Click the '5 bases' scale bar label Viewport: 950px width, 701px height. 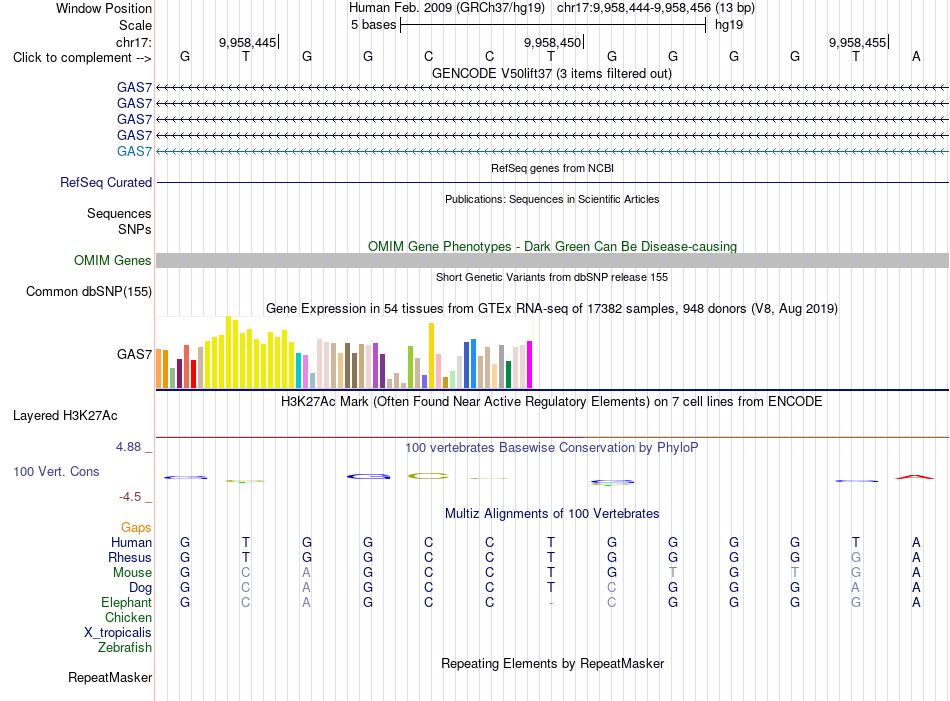[x=373, y=25]
